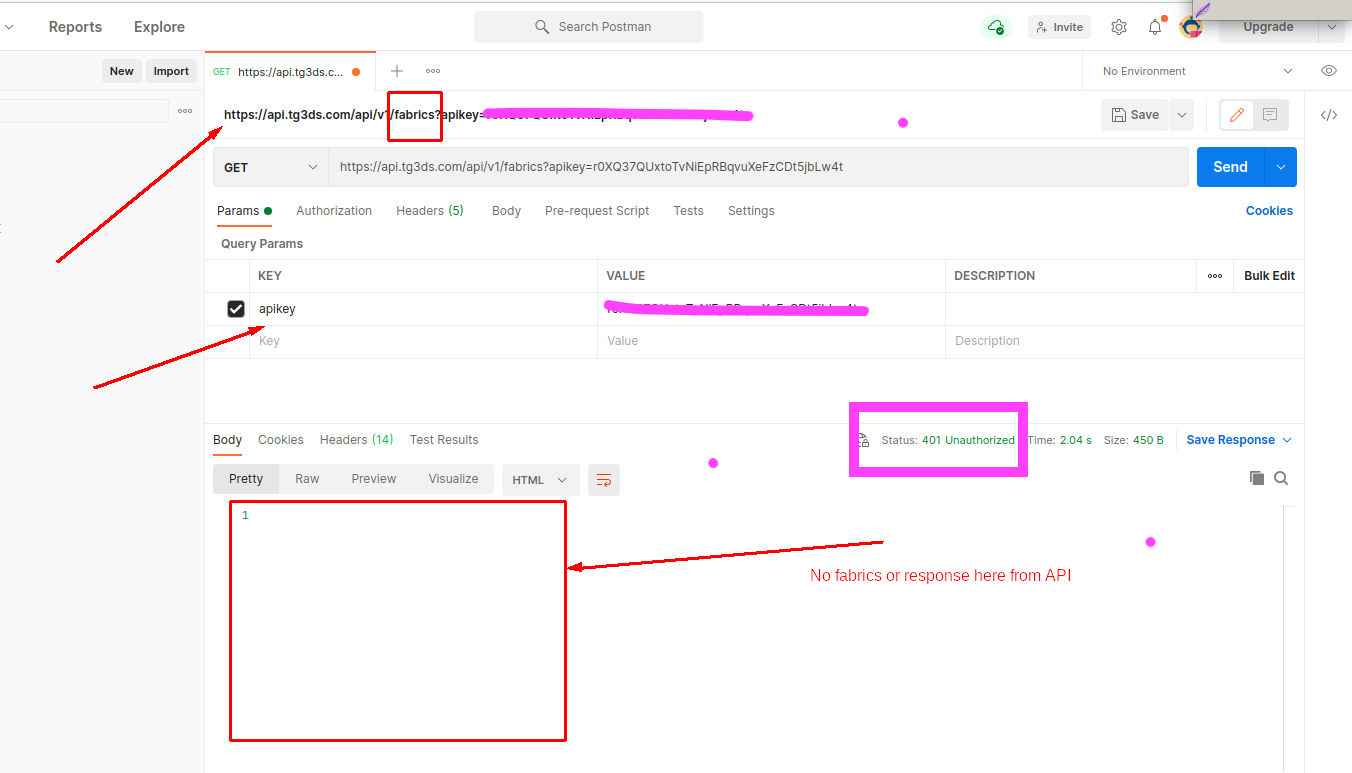The height and width of the screenshot is (773, 1352).
Task: Open notifications bell icon
Action: (x=1155, y=27)
